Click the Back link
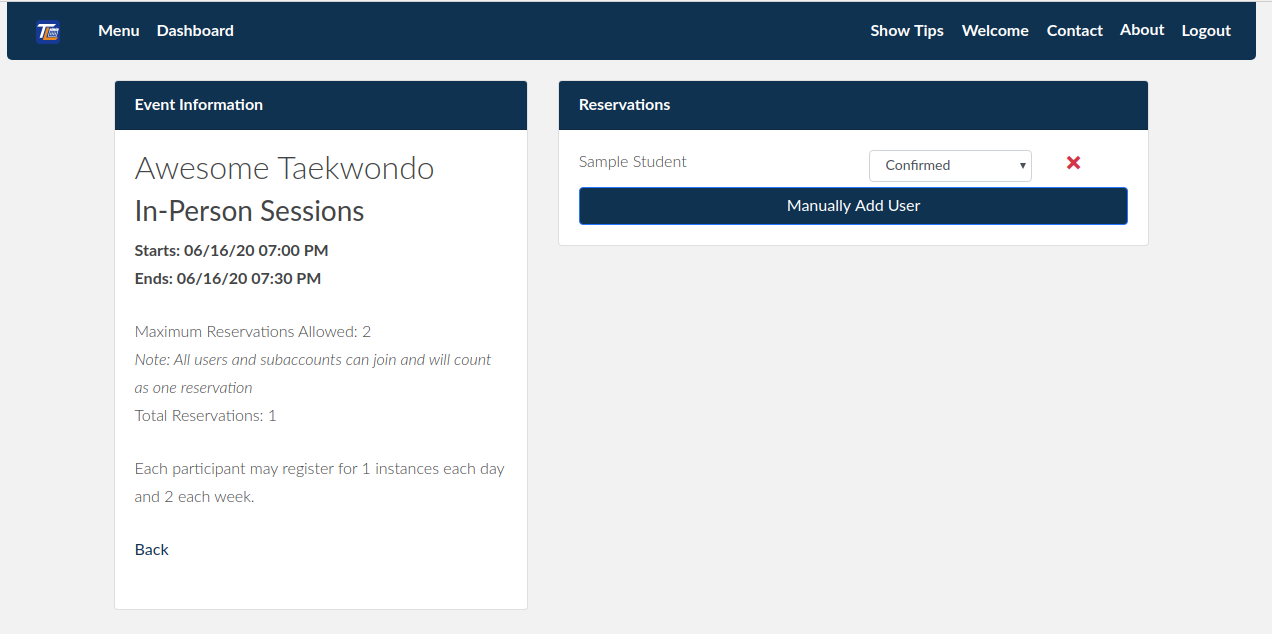Screen dimensions: 1272x634 tap(151, 549)
